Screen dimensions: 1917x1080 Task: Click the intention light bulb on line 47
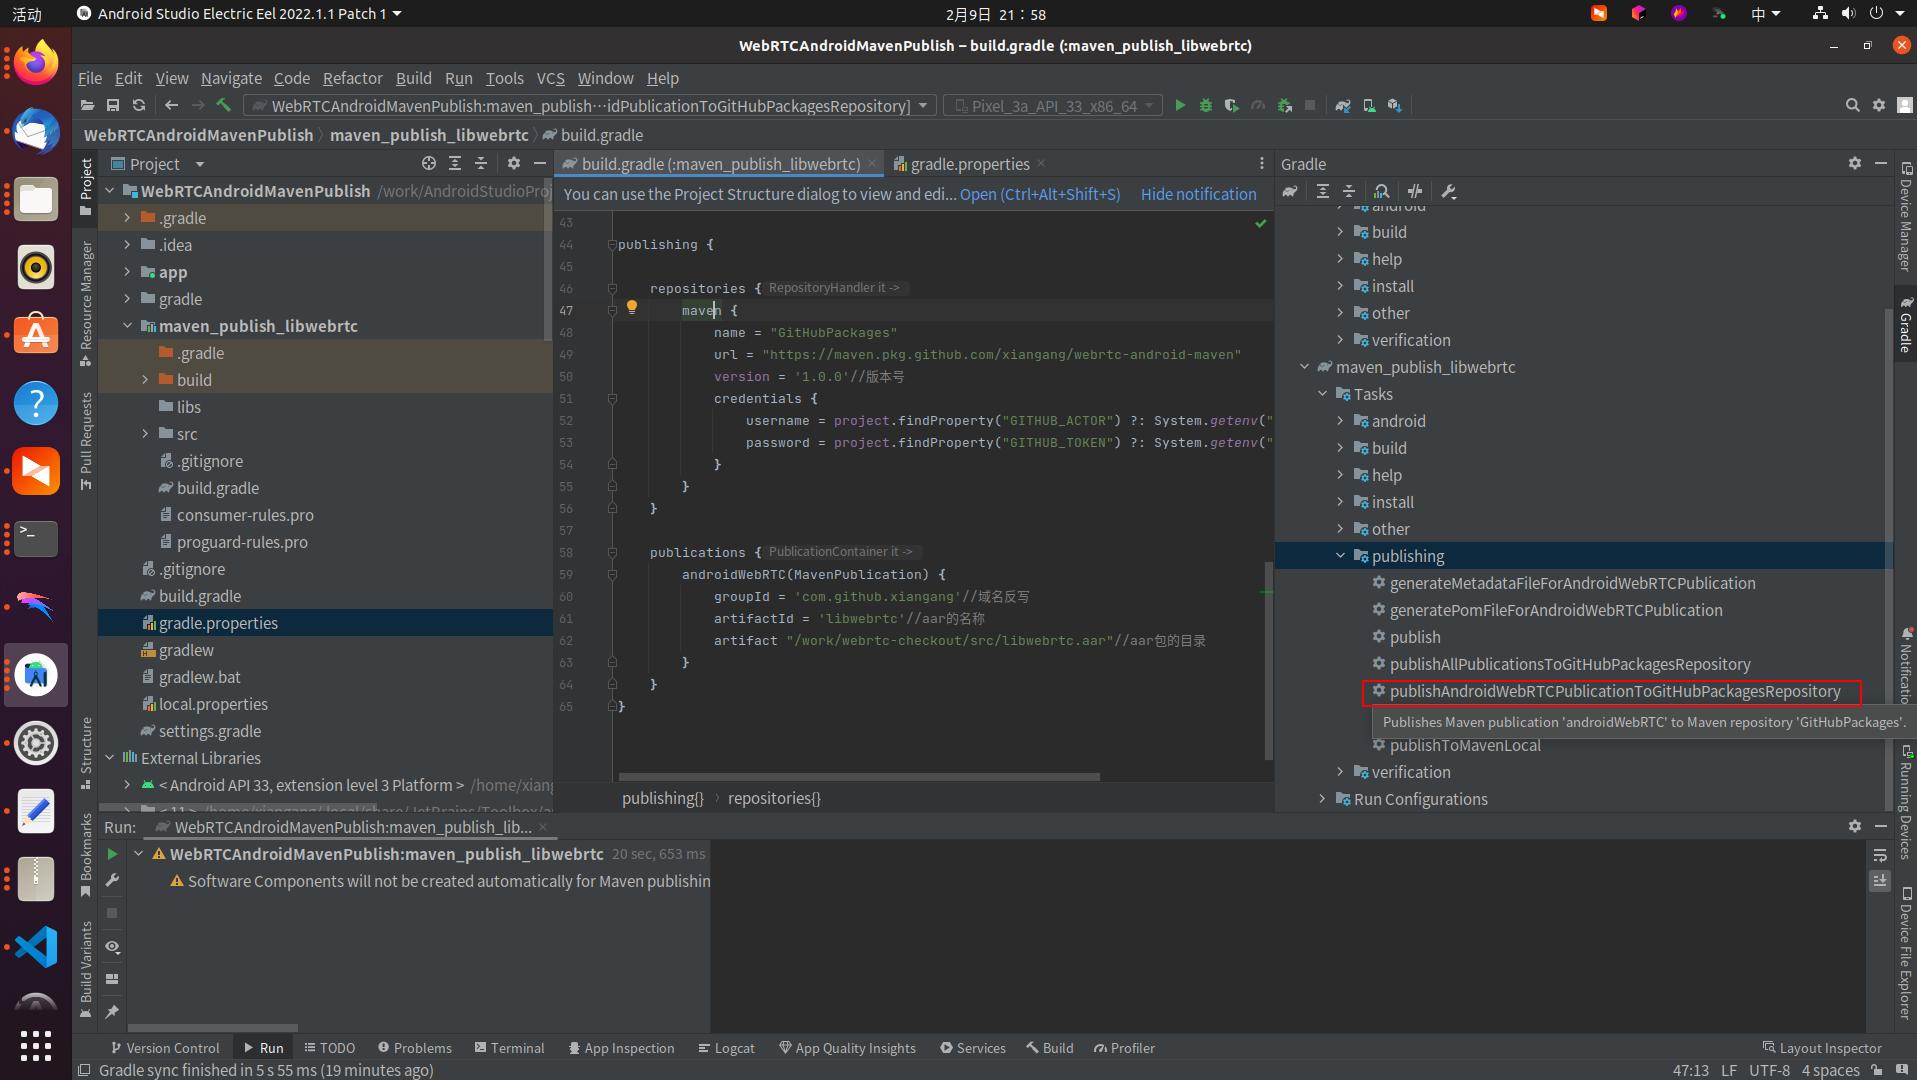632,307
